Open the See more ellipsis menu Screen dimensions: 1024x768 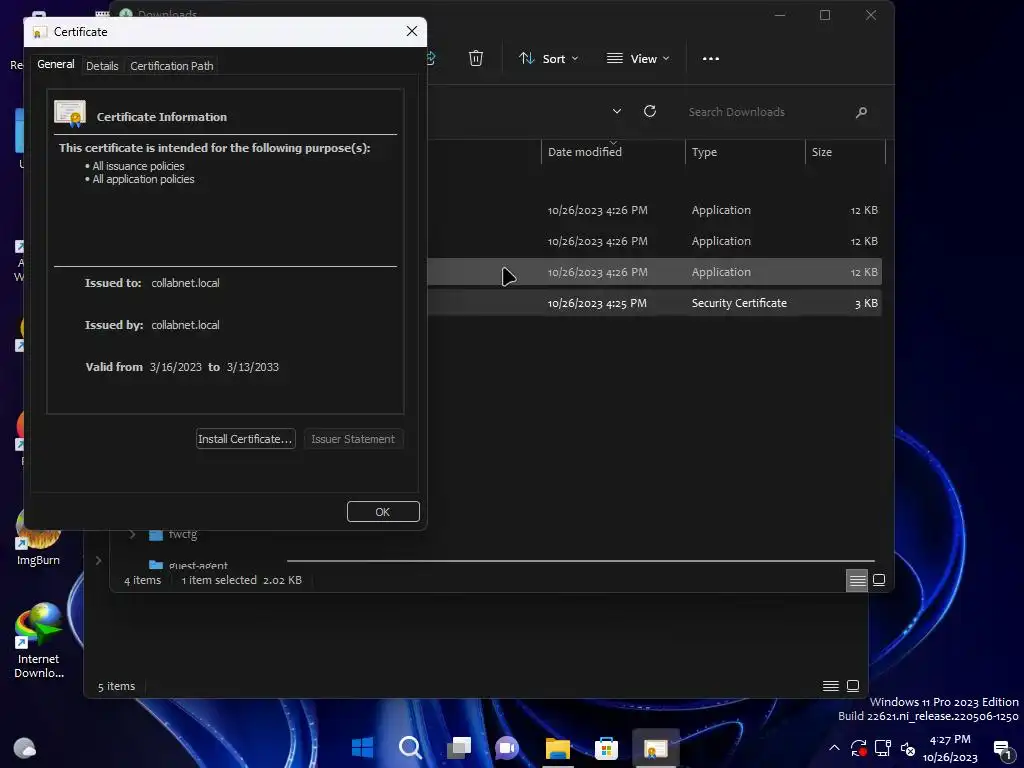711,59
